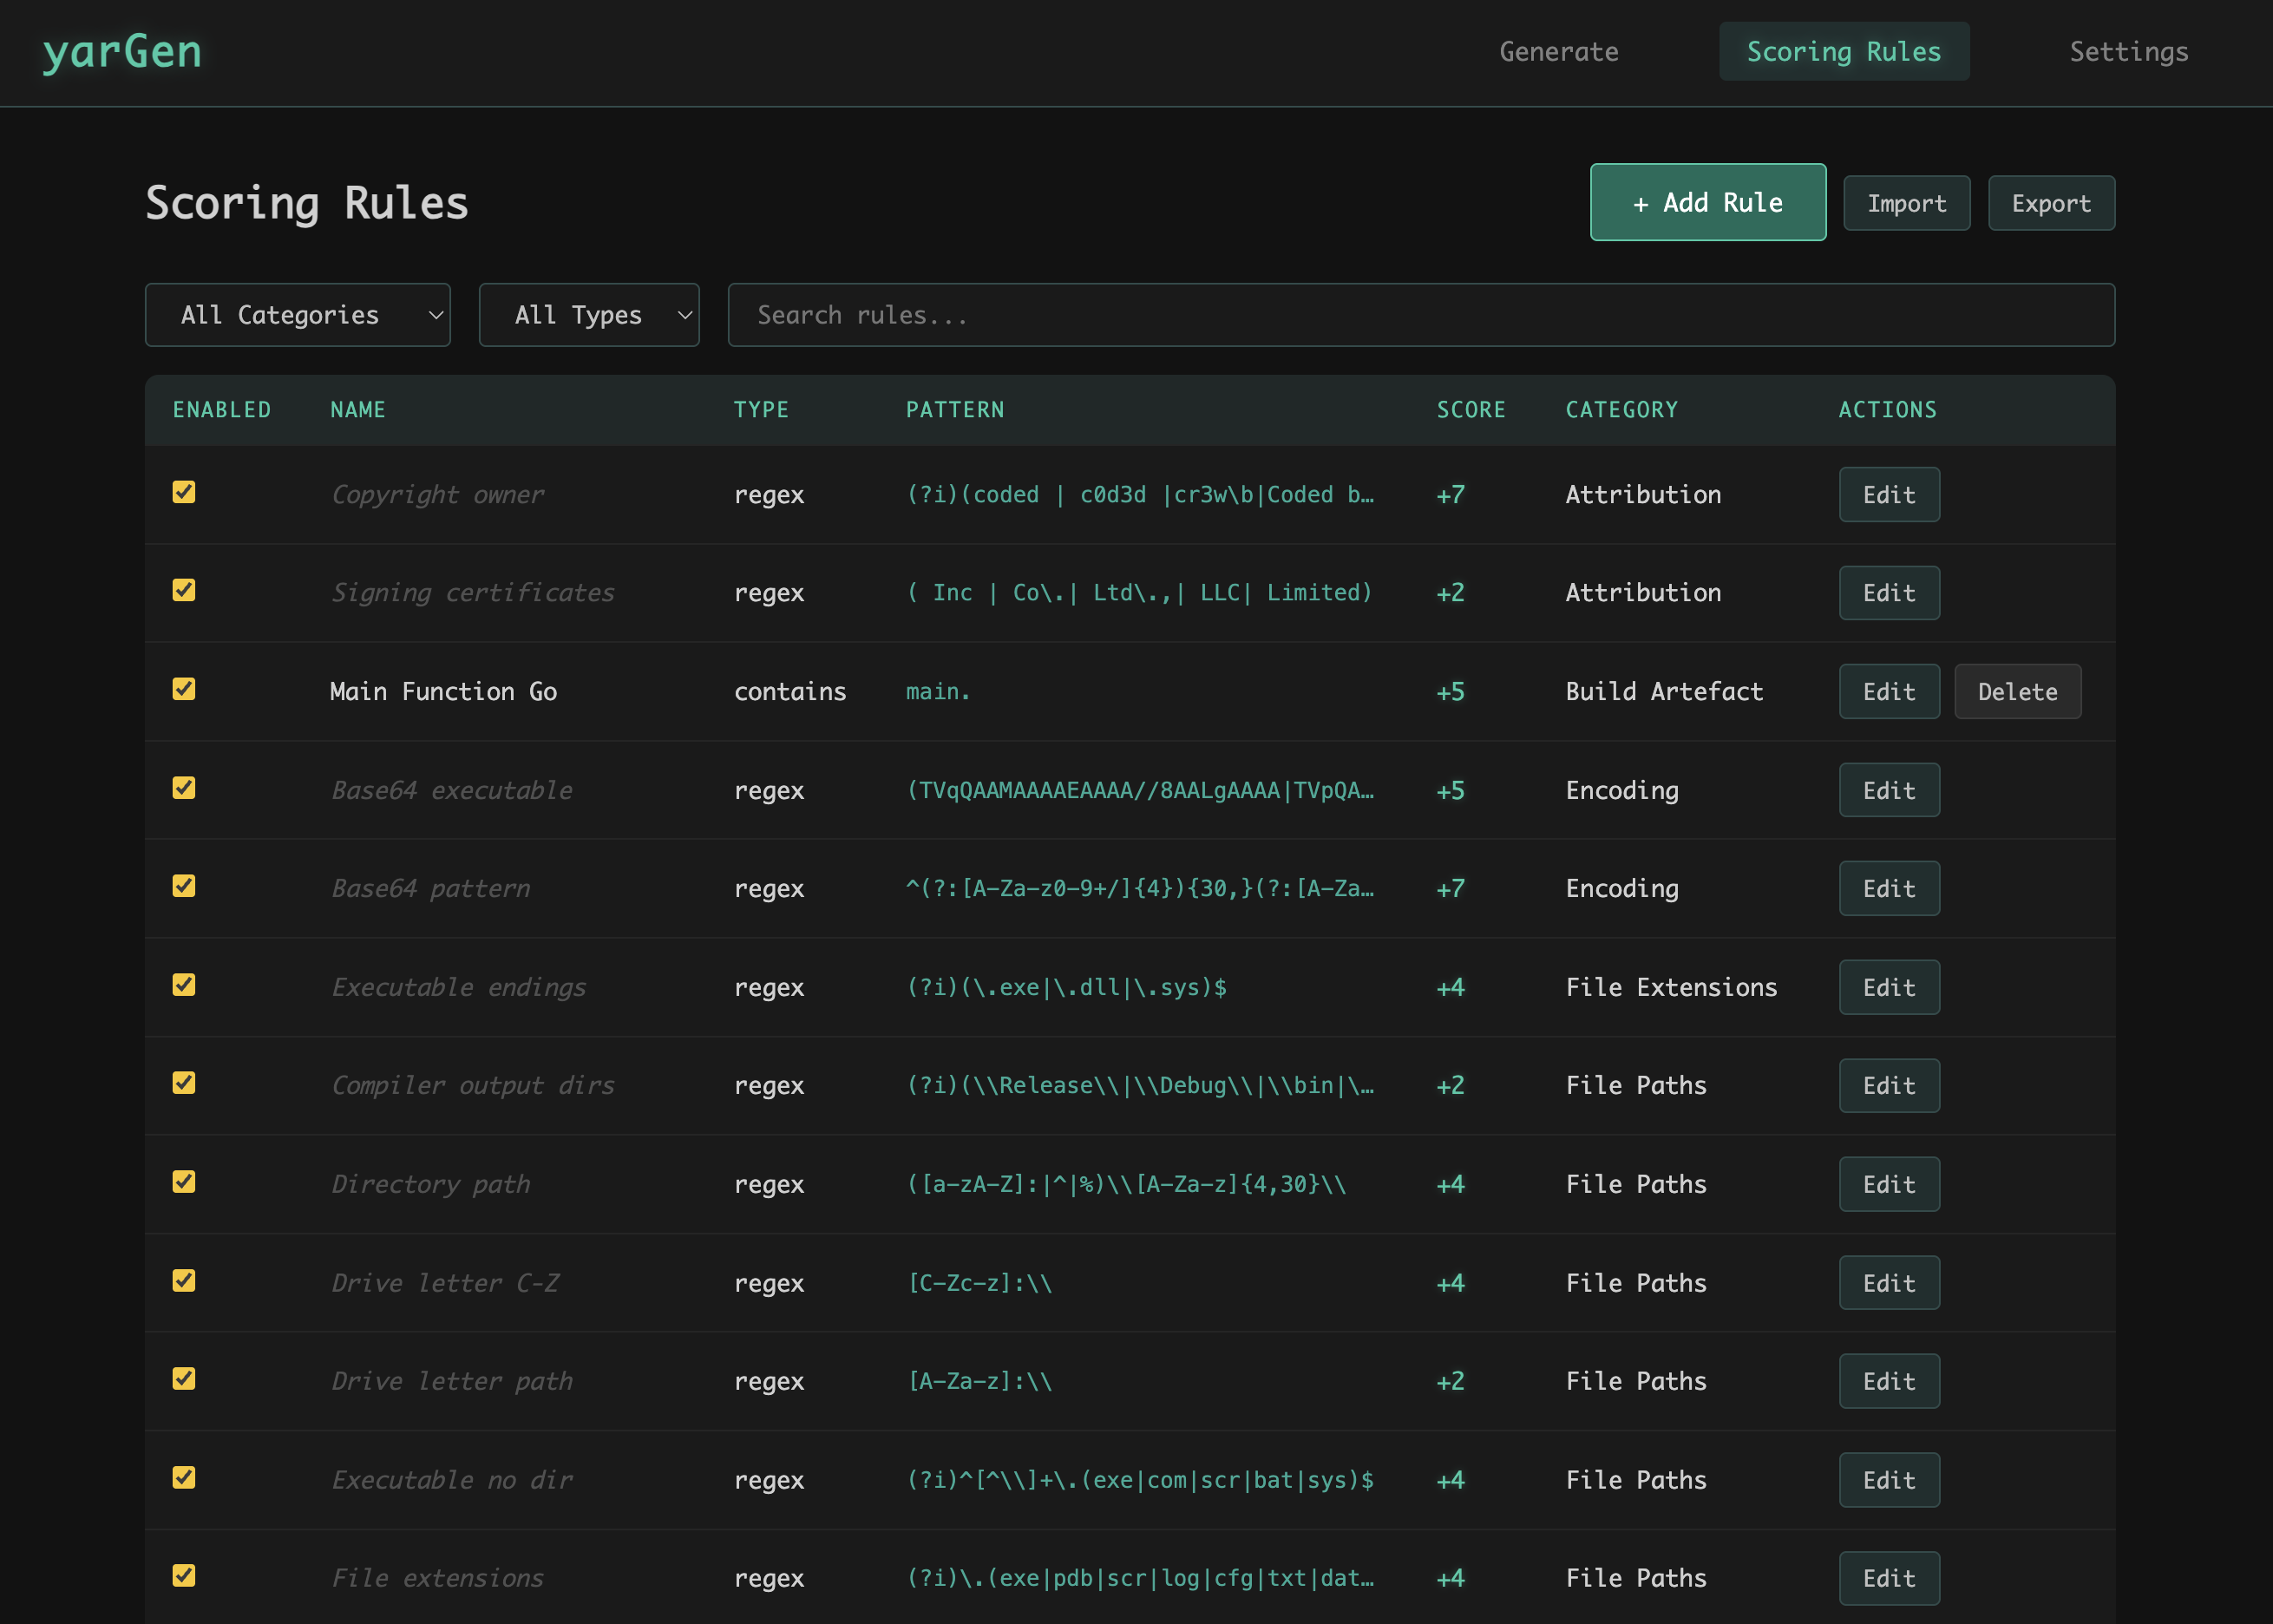Toggle the Compiler output dirs checkbox
Image resolution: width=2273 pixels, height=1624 pixels.
pyautogui.click(x=184, y=1083)
